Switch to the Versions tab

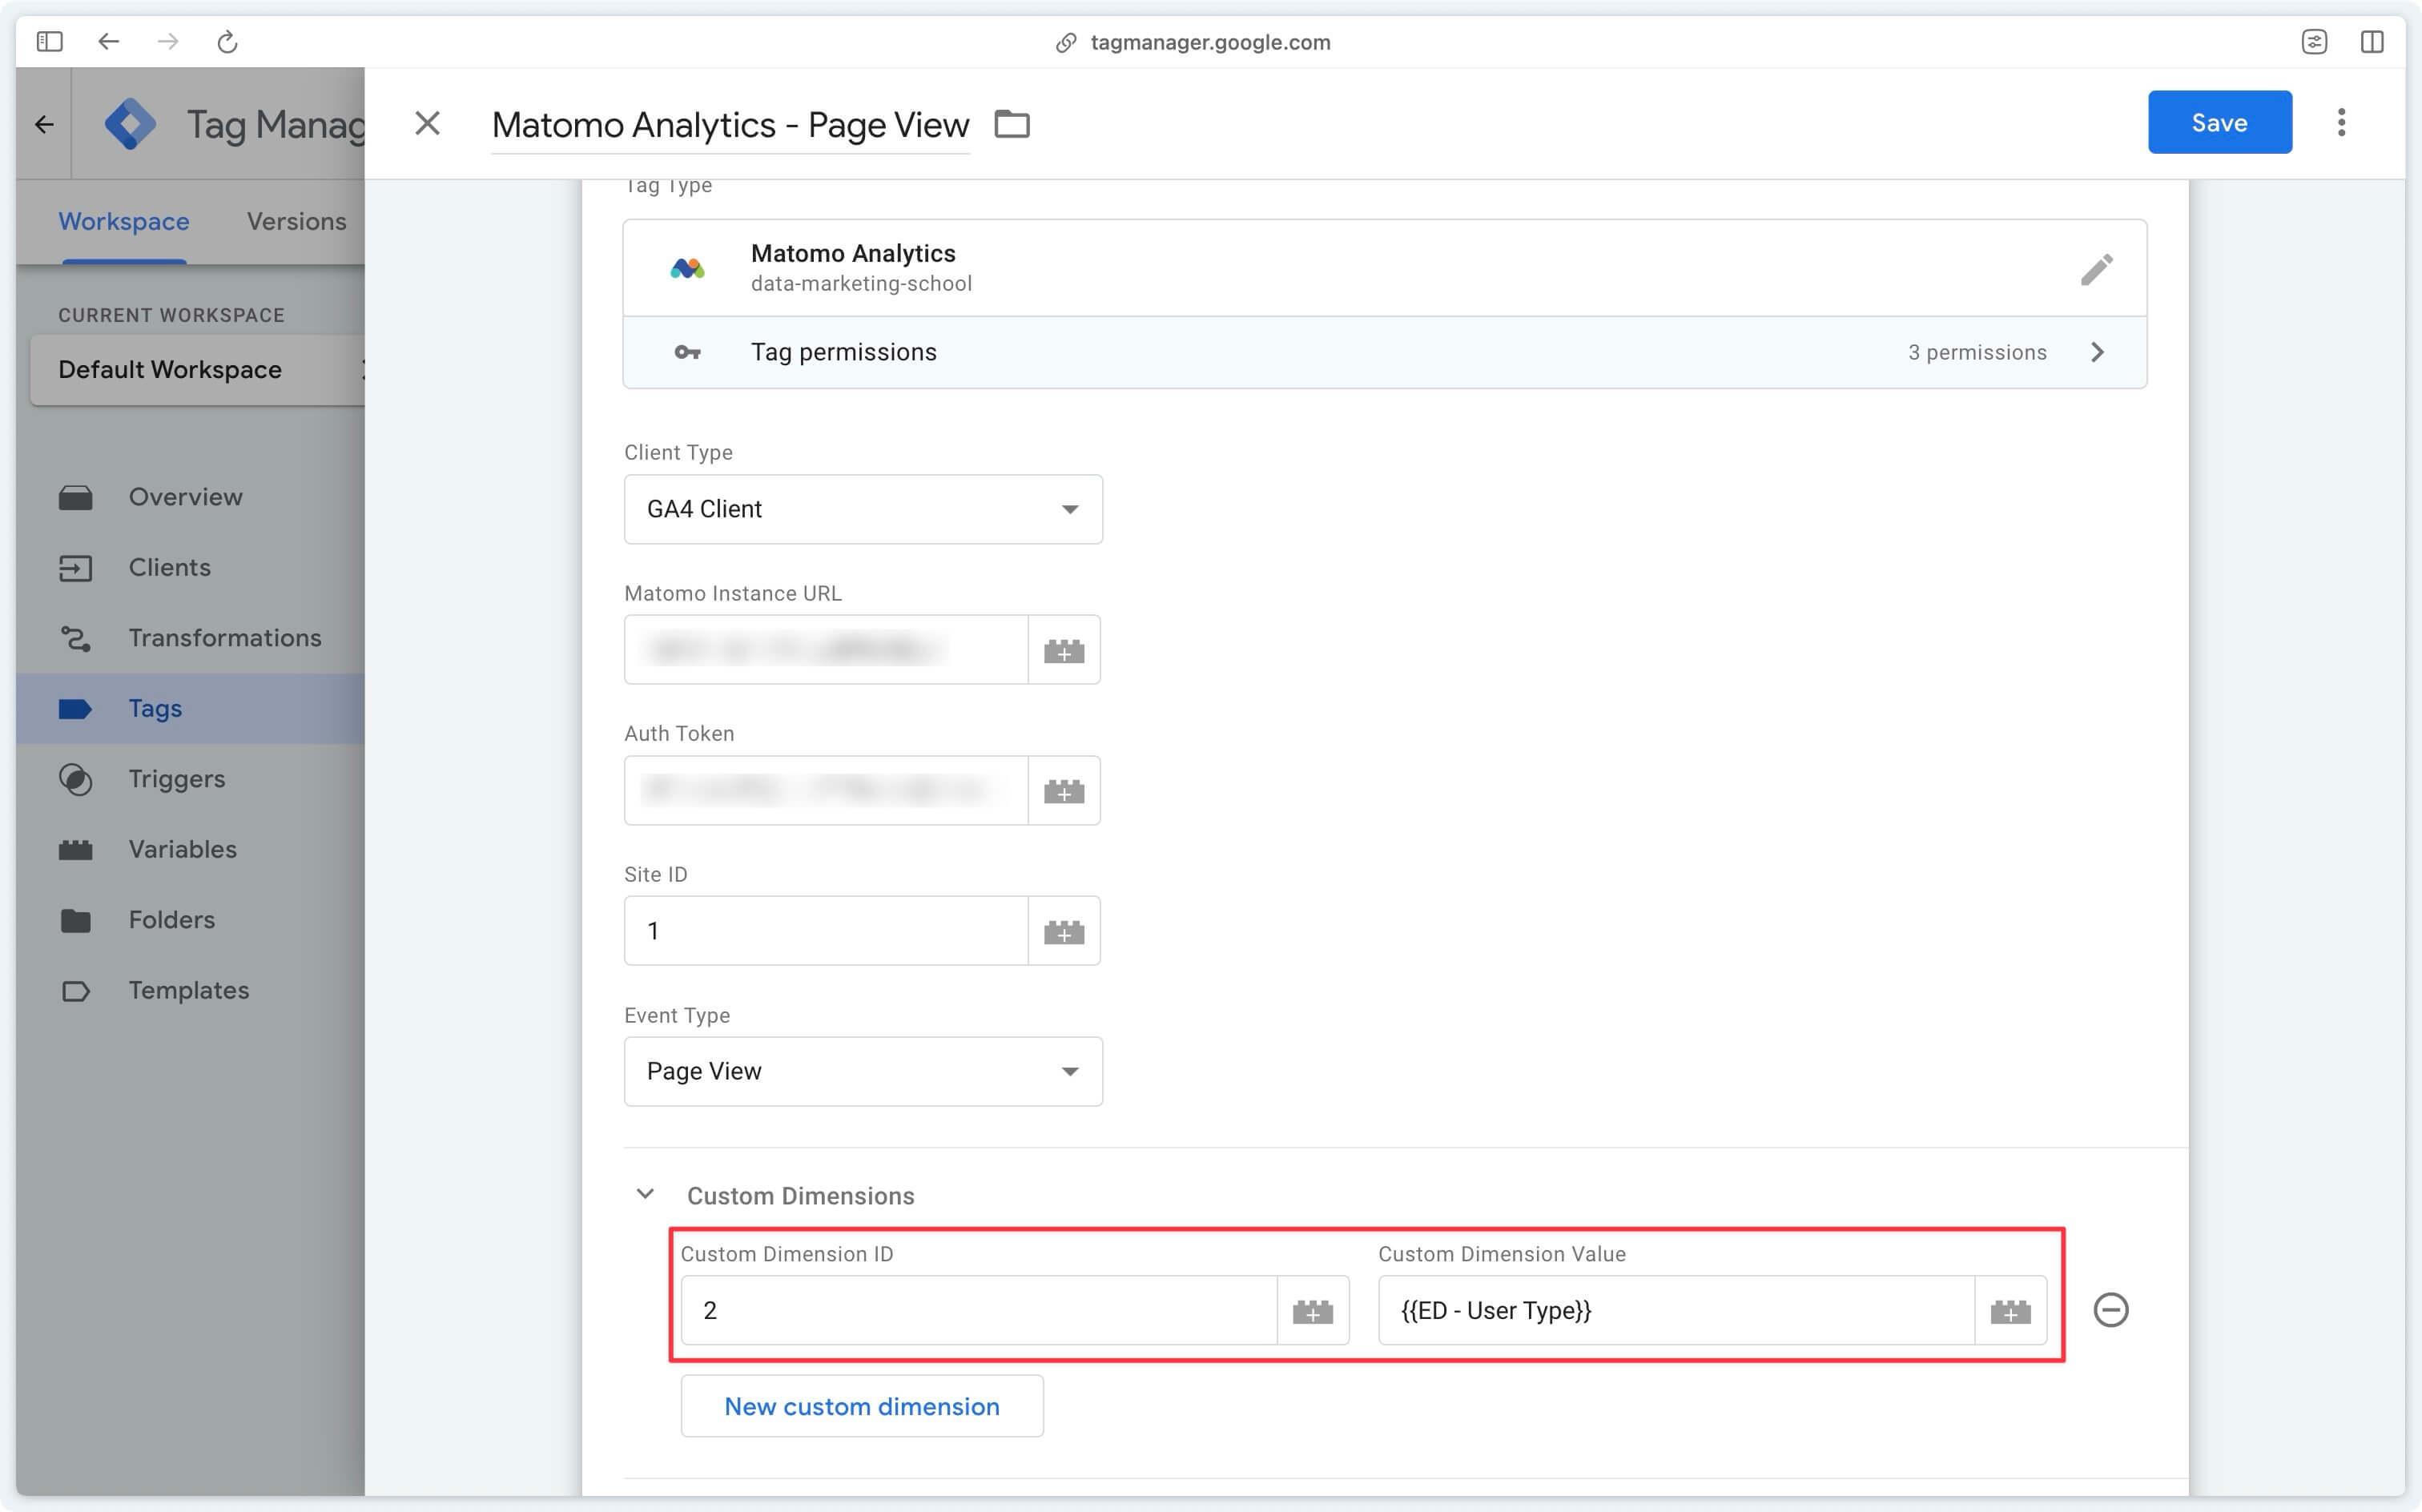coord(296,221)
